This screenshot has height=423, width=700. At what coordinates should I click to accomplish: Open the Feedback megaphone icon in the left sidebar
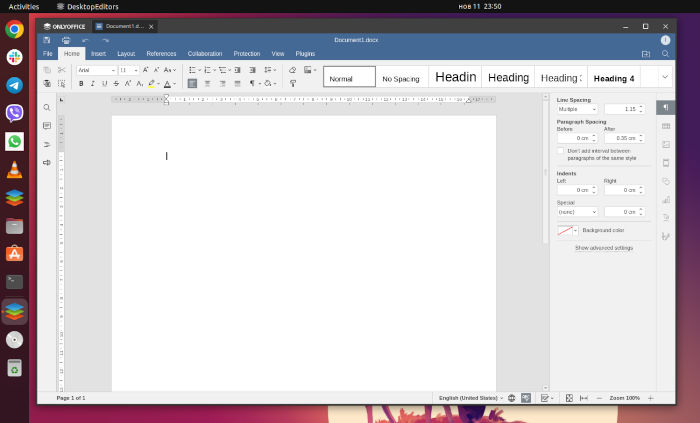(47, 162)
